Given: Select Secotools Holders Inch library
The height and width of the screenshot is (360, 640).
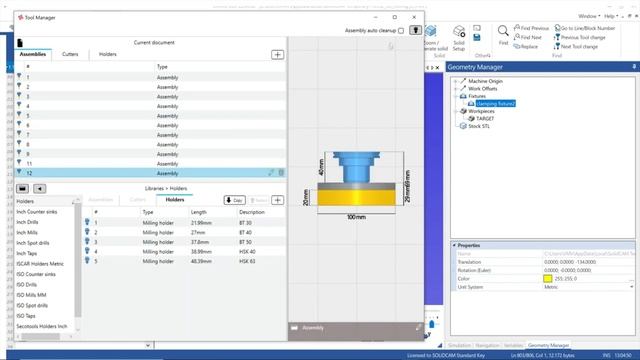Looking at the screenshot, I should point(42,326).
